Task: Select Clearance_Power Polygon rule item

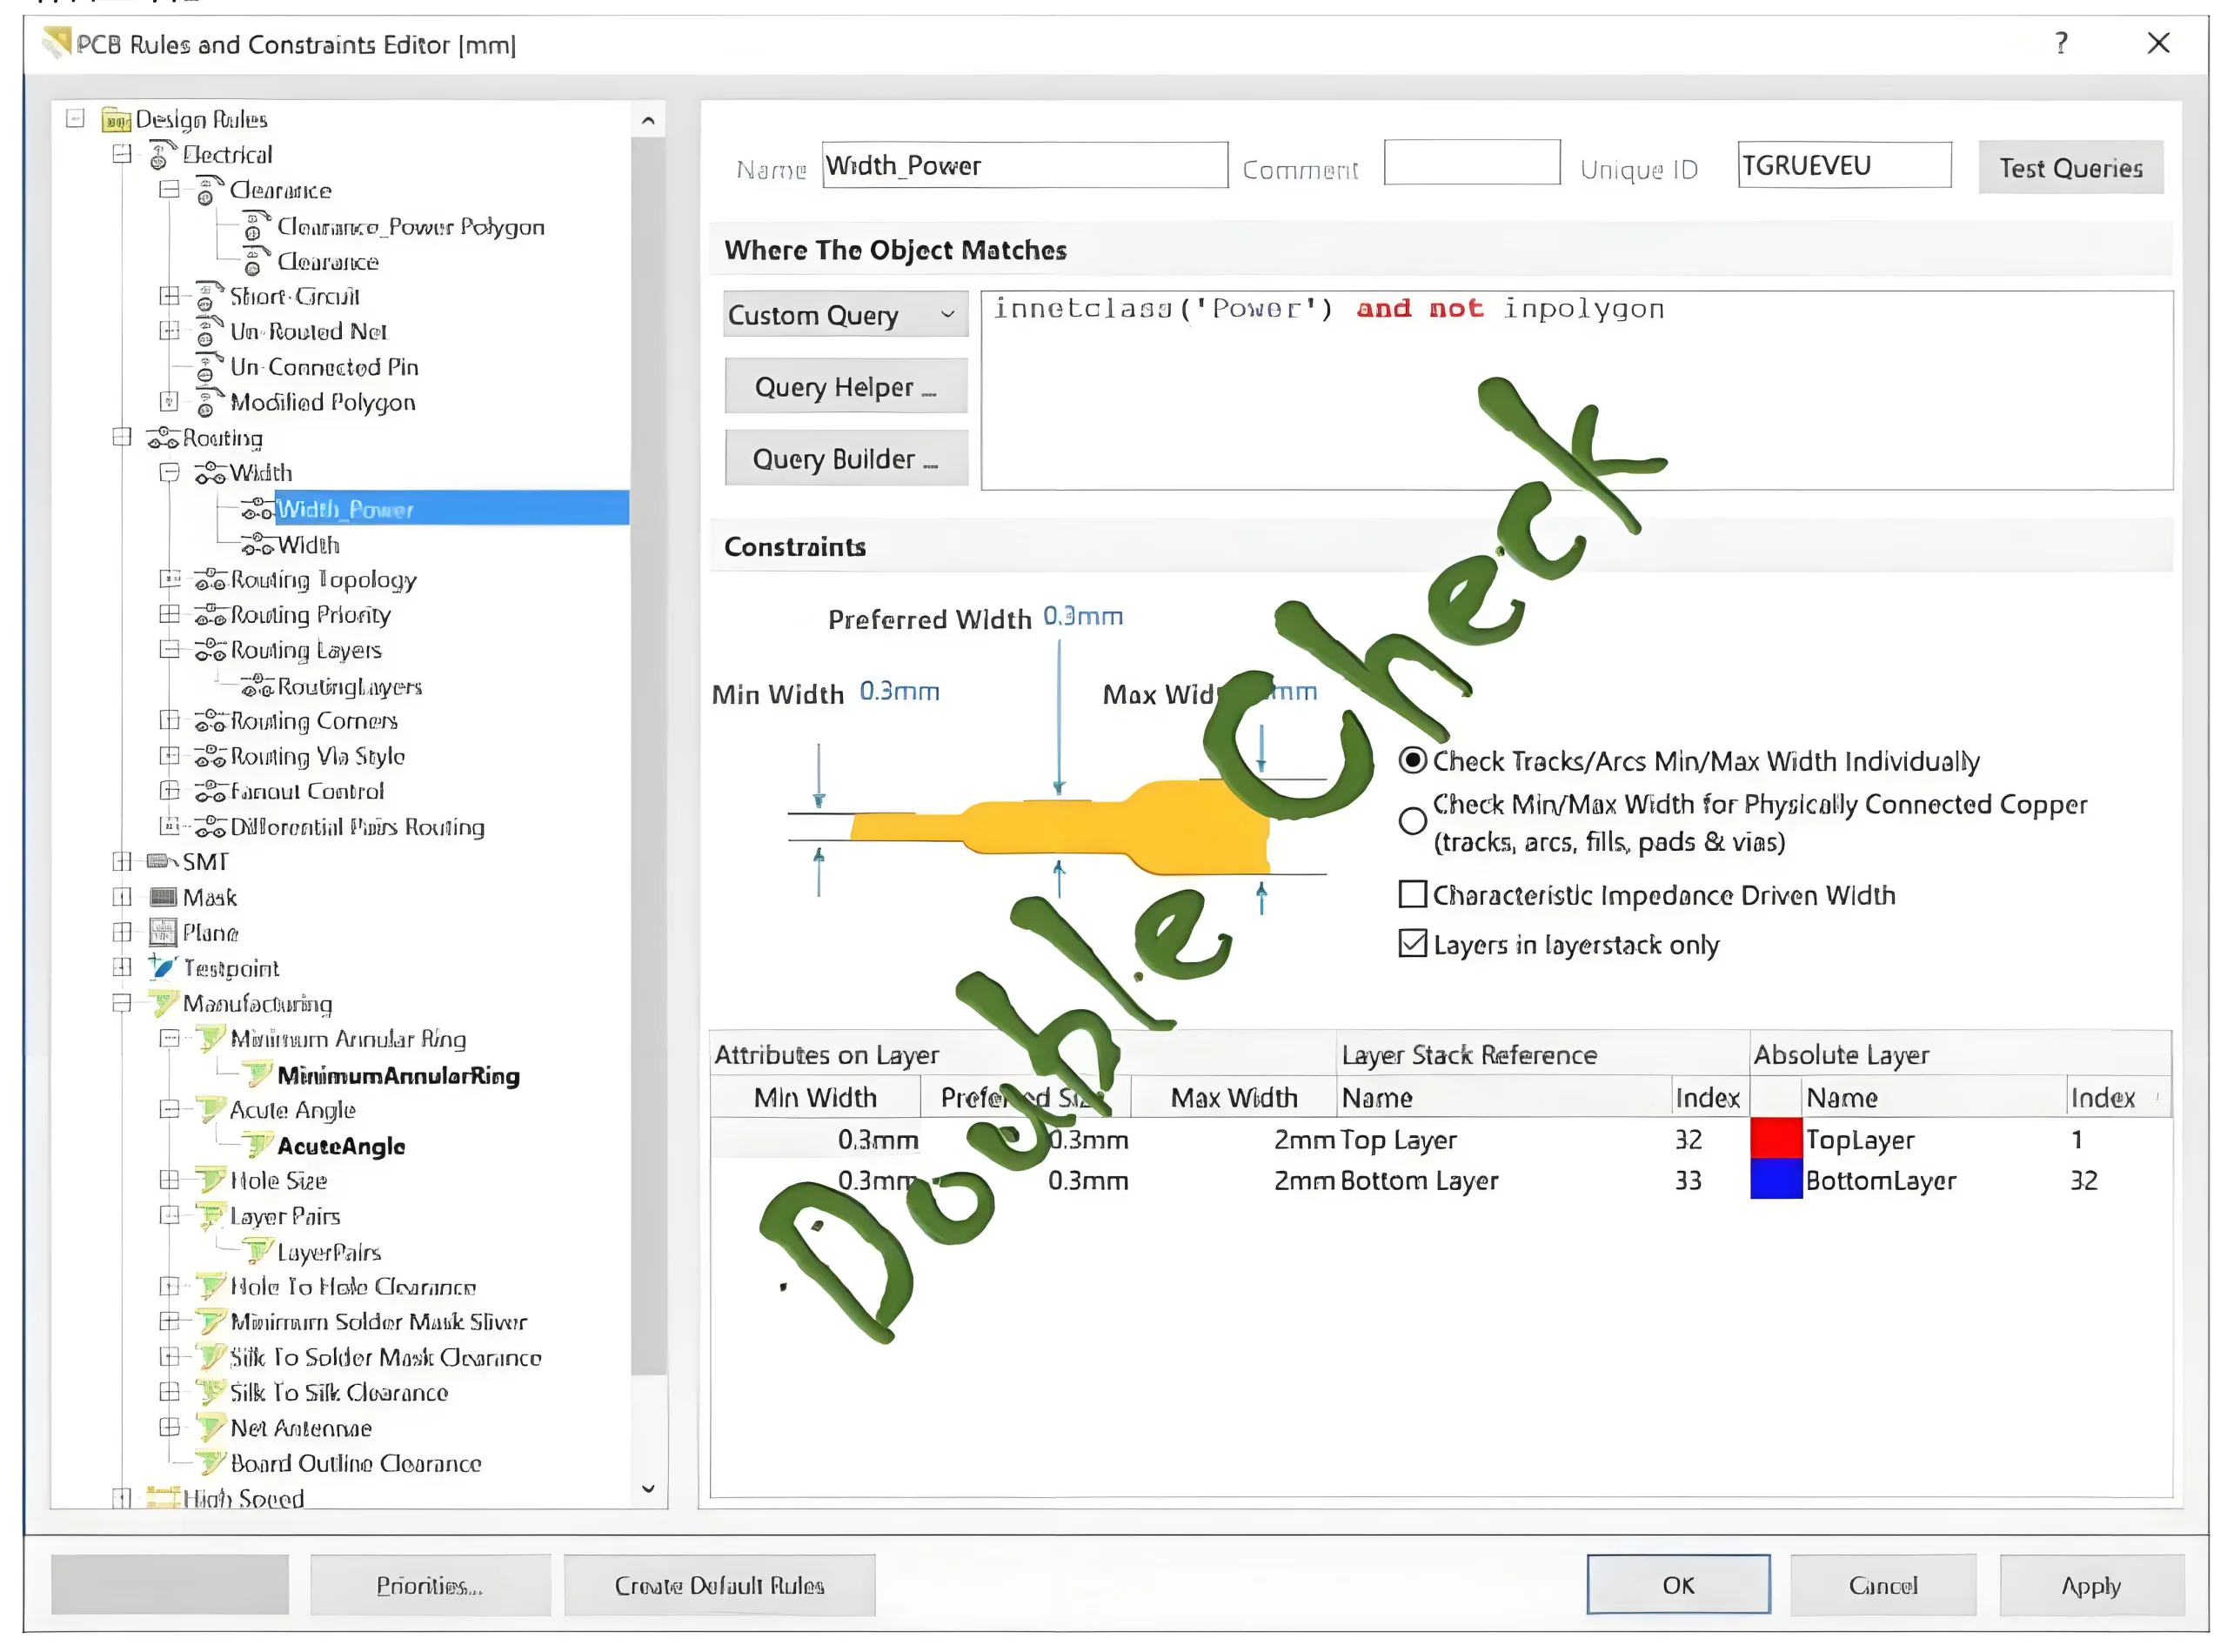Action: tap(410, 227)
